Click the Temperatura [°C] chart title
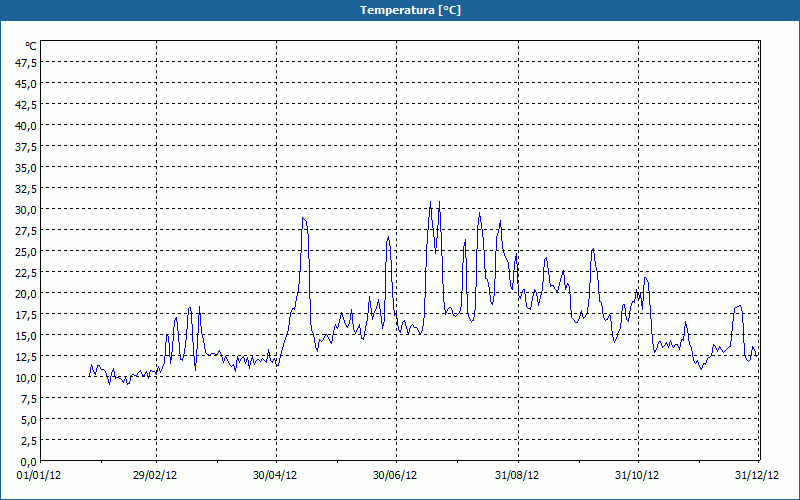The width and height of the screenshot is (800, 500). 410,10
